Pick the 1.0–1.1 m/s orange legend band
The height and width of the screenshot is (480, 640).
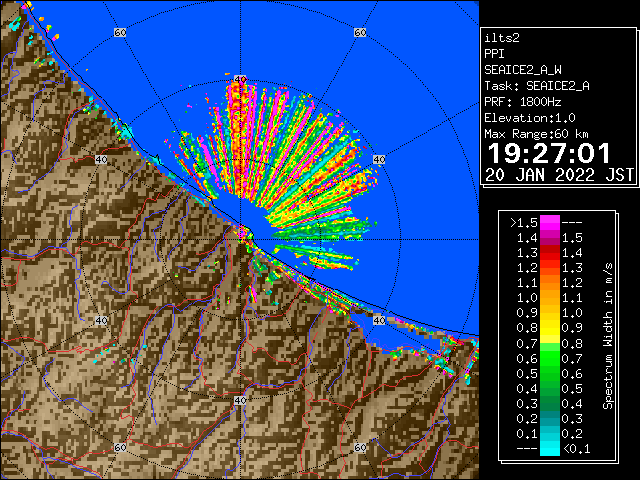pos(550,298)
